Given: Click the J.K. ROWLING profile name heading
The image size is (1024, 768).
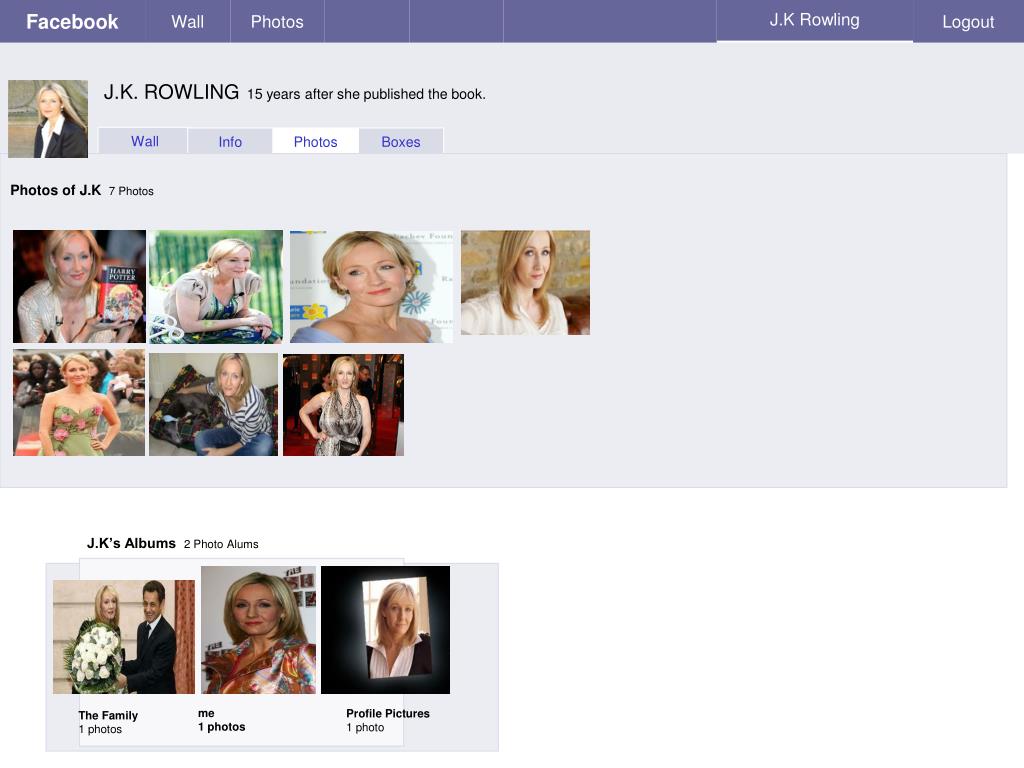Looking at the screenshot, I should point(171,92).
